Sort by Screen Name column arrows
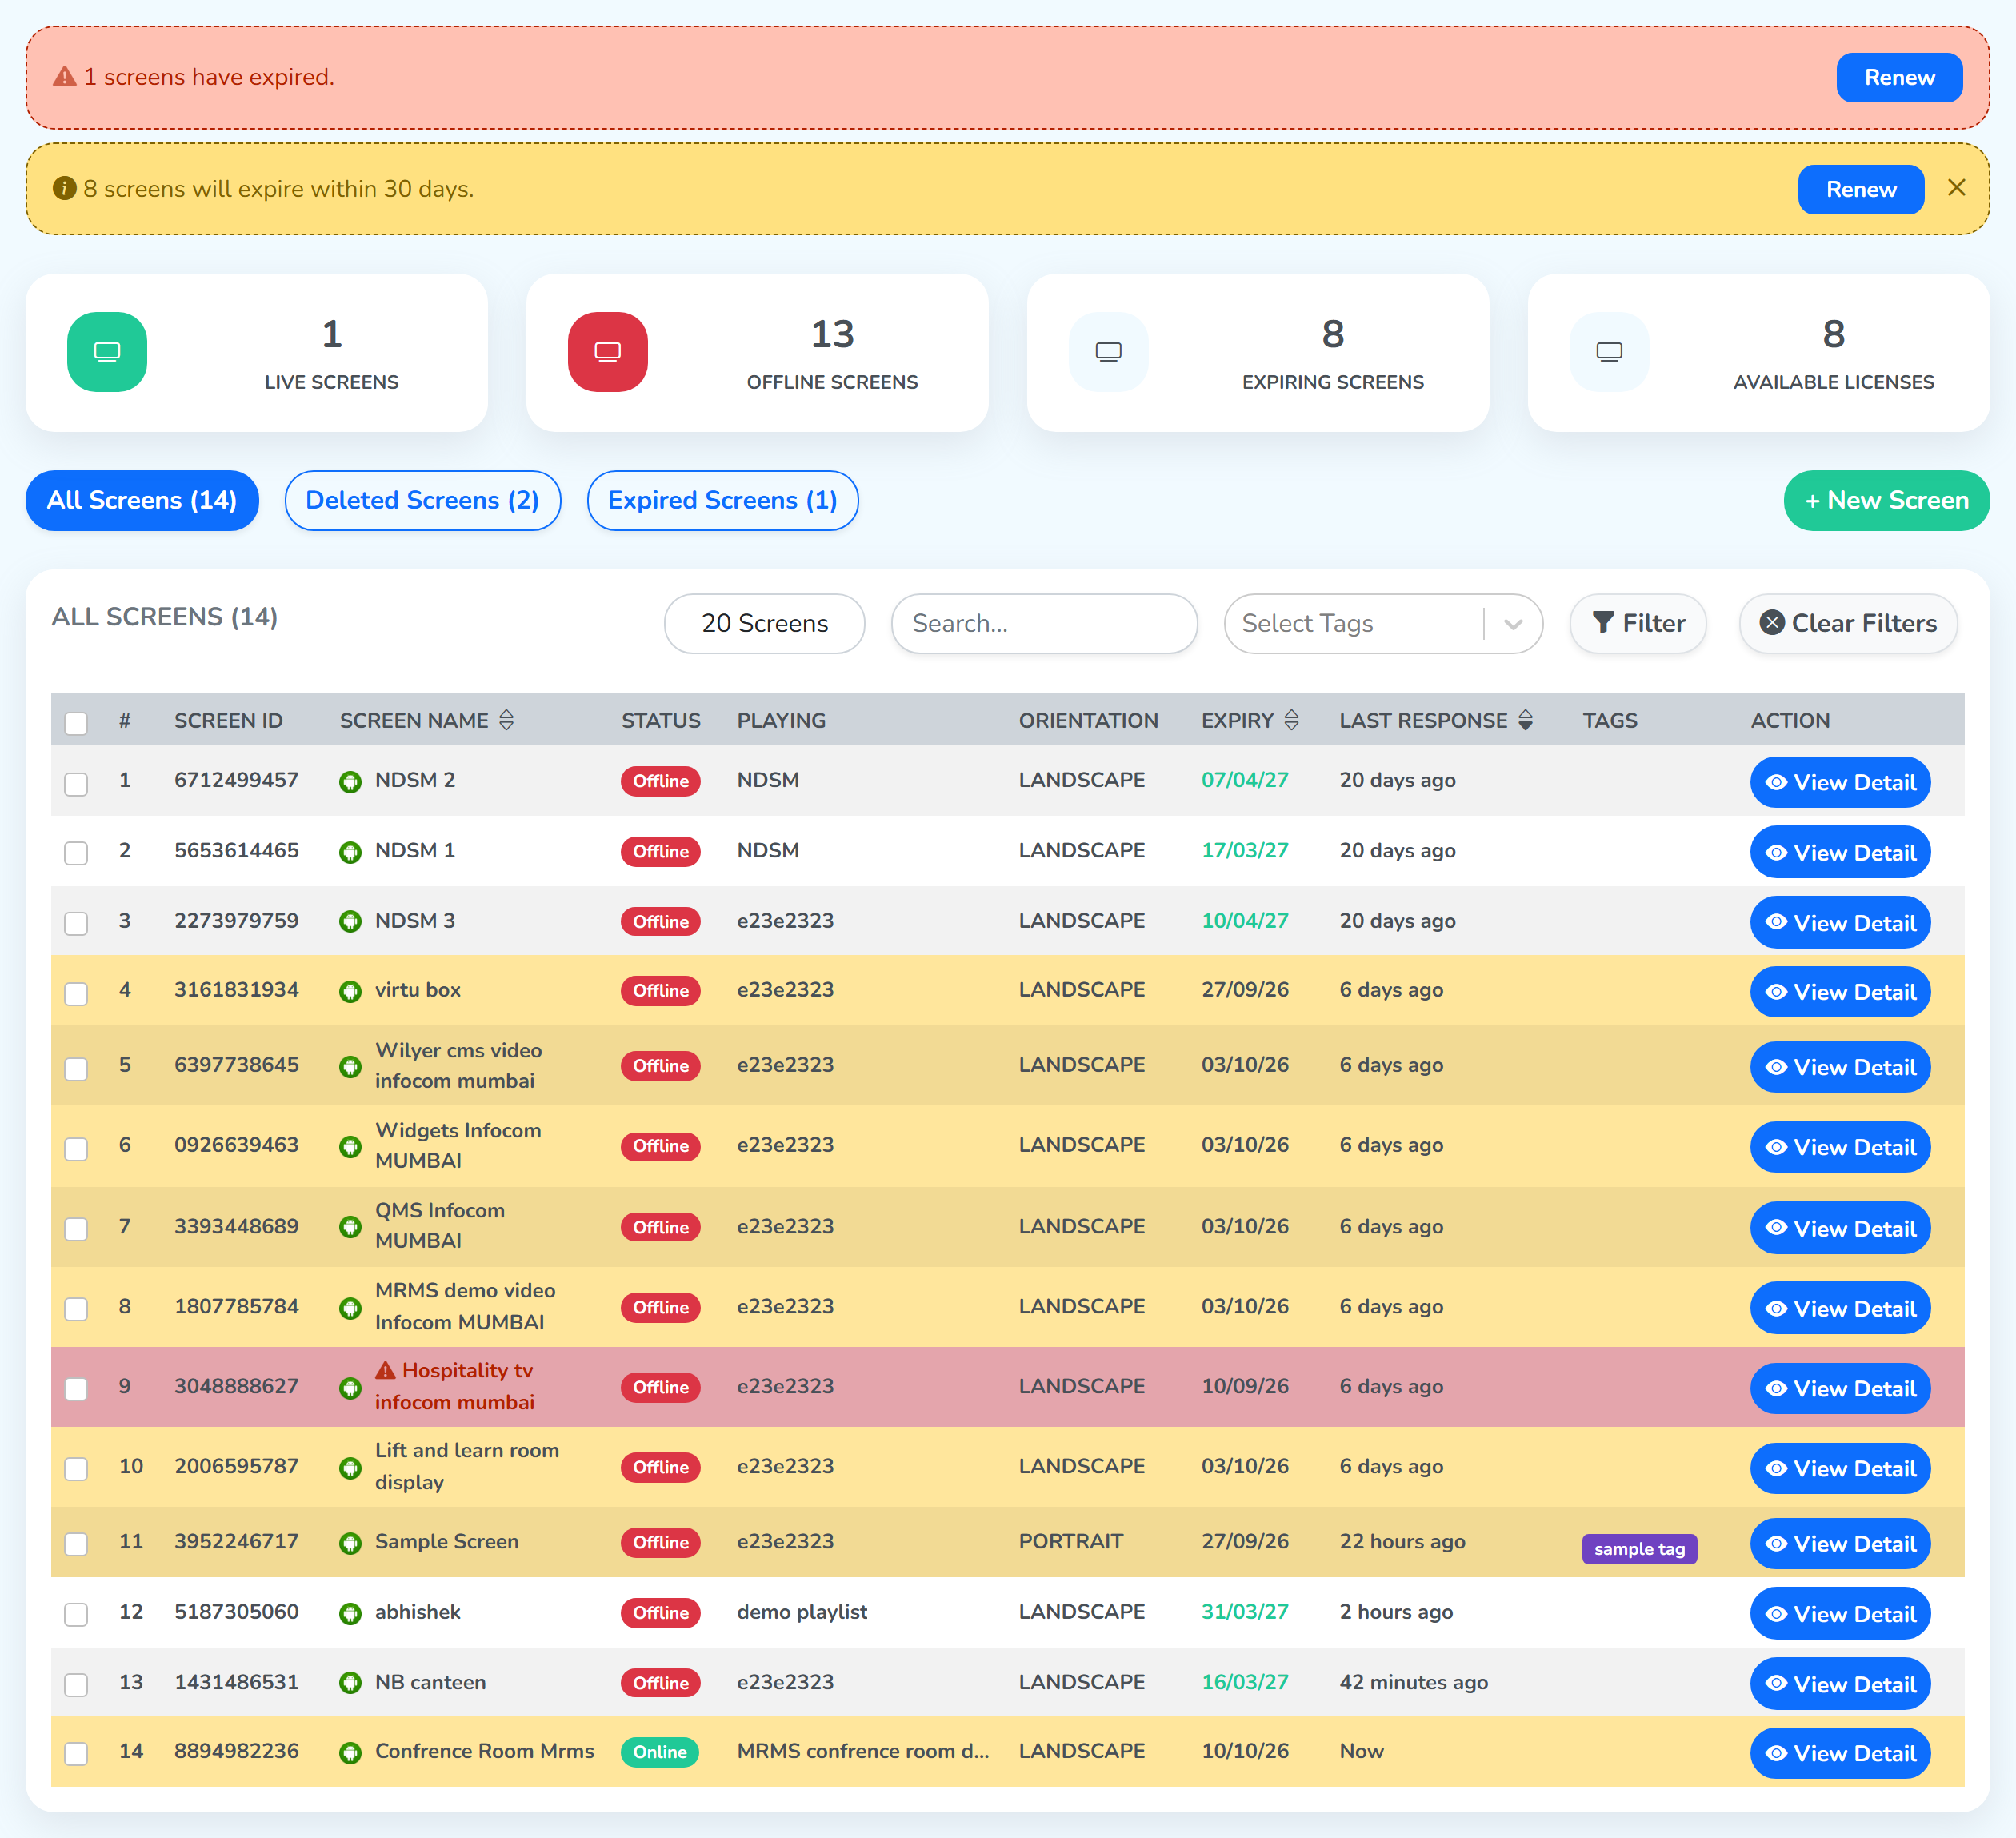The image size is (2016, 1838). 507,720
